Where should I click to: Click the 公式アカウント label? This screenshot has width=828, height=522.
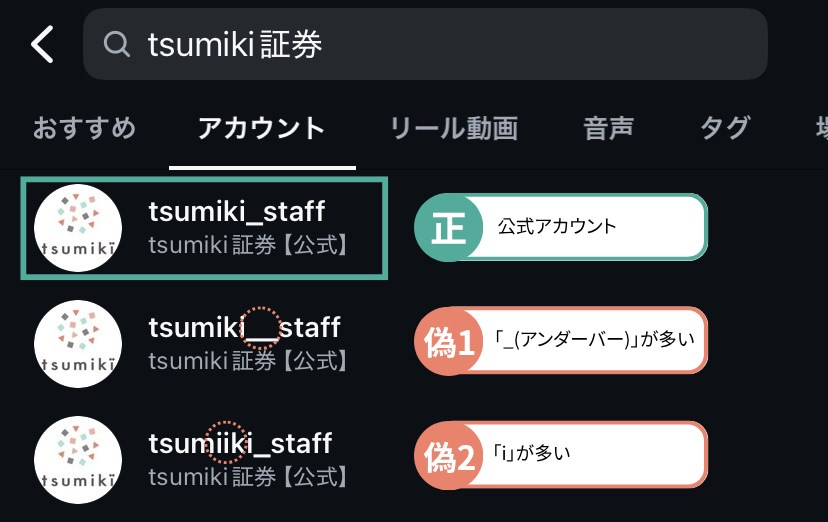click(x=557, y=226)
